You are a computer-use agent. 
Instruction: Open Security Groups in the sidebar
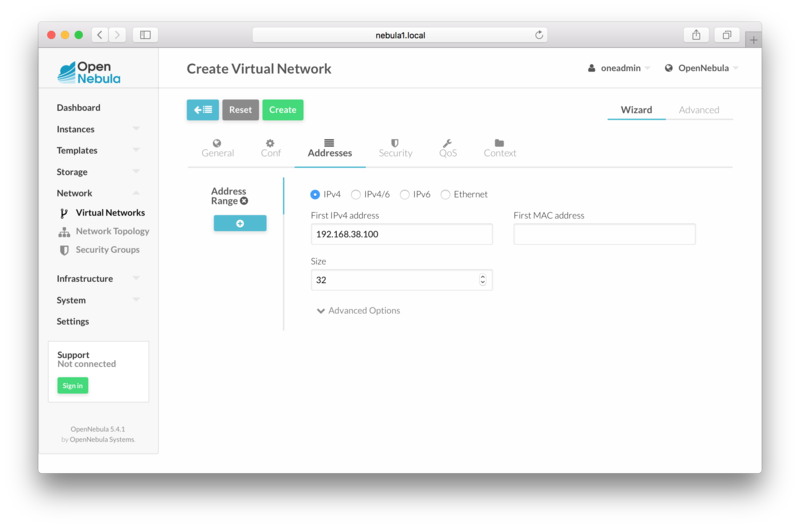(107, 250)
